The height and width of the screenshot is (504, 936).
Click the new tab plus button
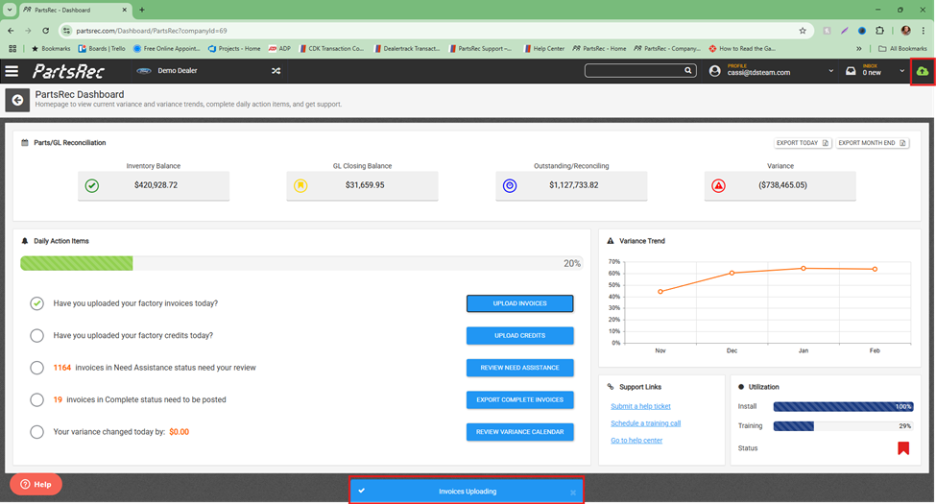pos(142,10)
